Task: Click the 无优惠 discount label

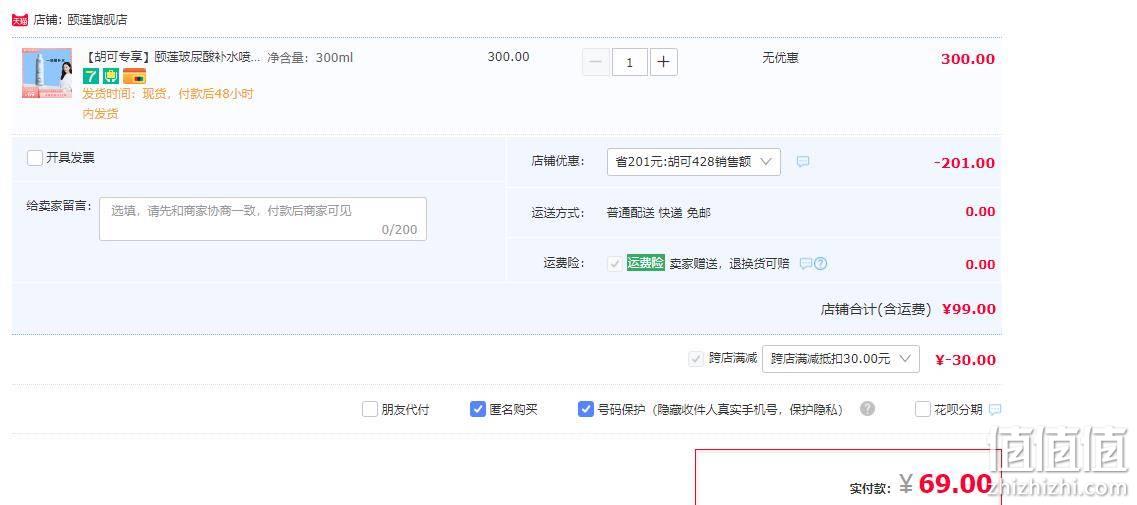Action: (x=780, y=57)
